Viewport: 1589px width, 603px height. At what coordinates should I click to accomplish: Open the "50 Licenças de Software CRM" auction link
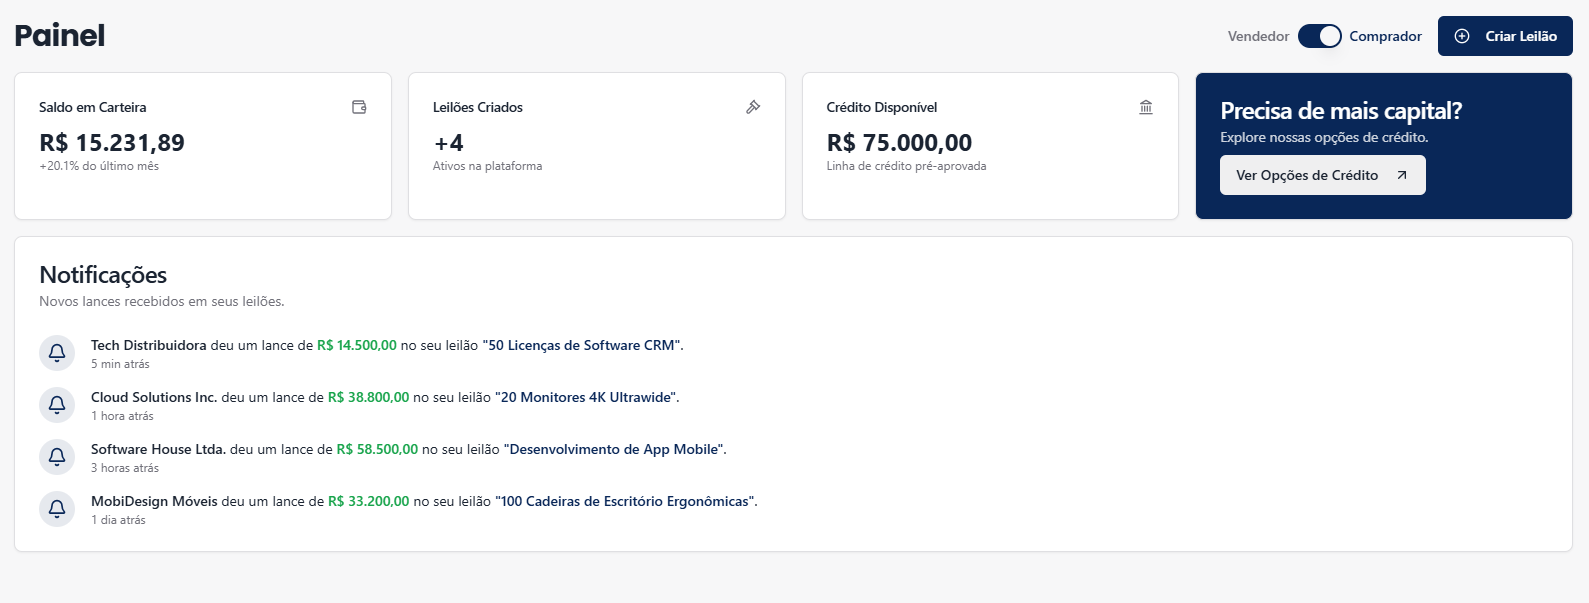(582, 345)
